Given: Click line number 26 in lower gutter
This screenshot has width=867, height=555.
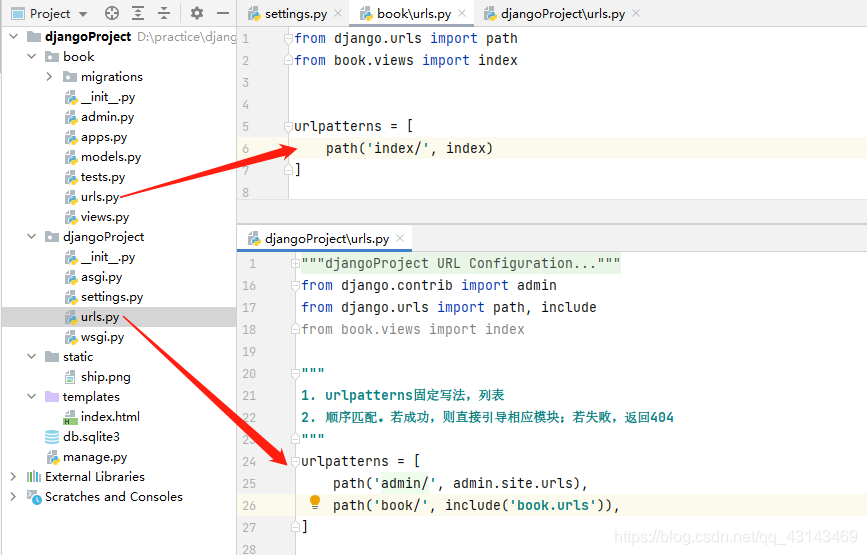Looking at the screenshot, I should pyautogui.click(x=249, y=506).
